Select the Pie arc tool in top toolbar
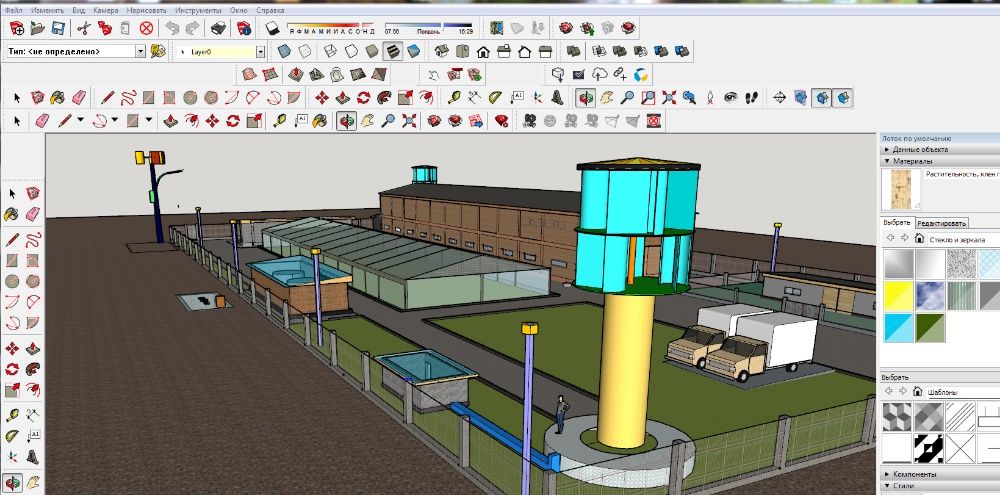1000x495 pixels. pos(293,98)
